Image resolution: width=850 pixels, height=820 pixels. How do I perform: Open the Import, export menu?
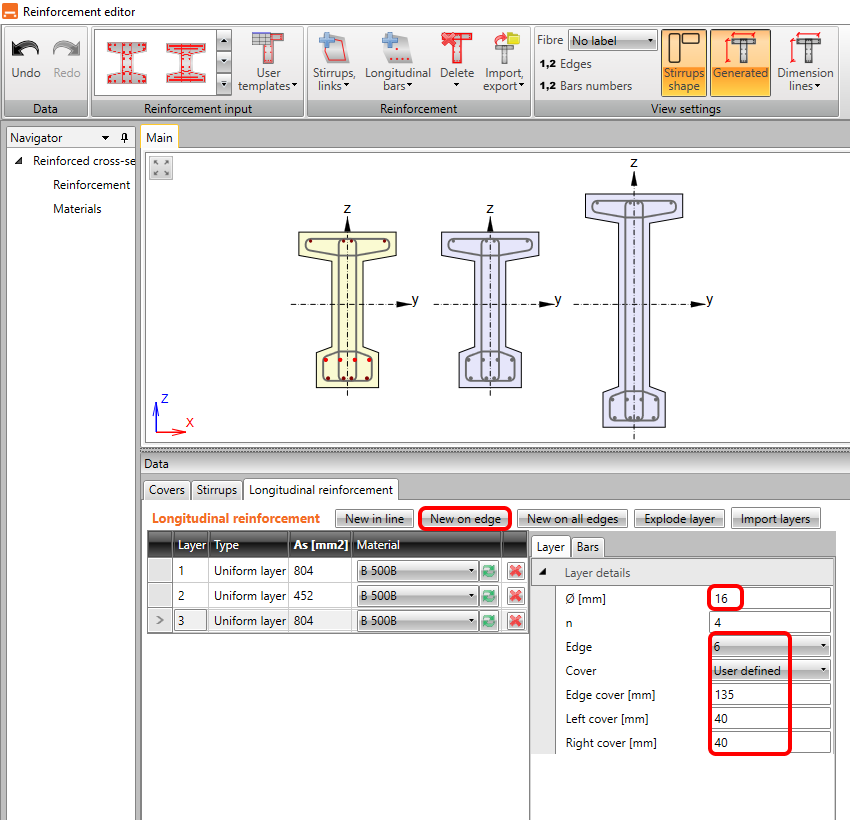504,62
